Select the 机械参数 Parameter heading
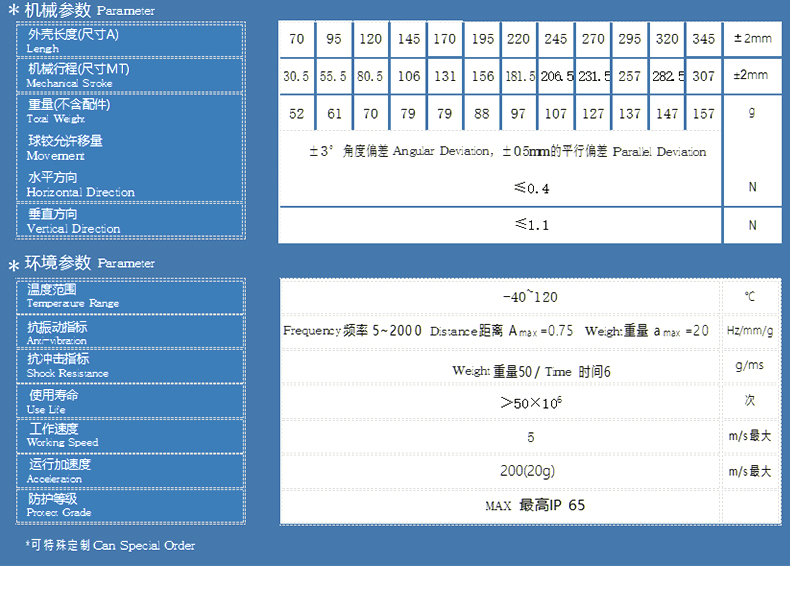Image resolution: width=790 pixels, height=591 pixels. (x=82, y=10)
